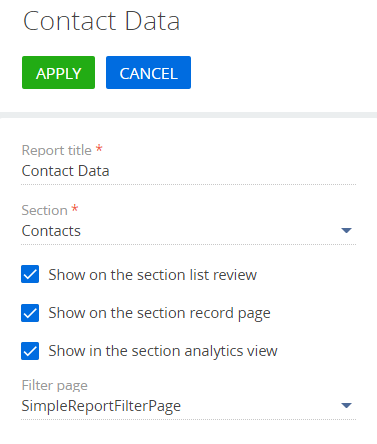Screen dimensions: 377x444
Task: Click the red asterisk beside Section
Action: (75, 209)
